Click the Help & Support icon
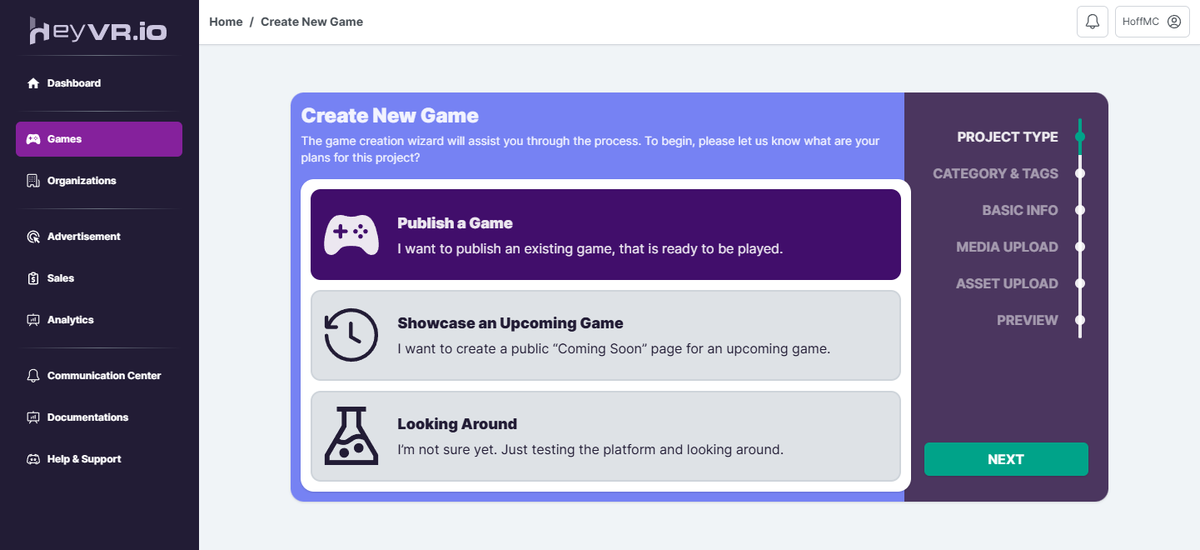 tap(33, 459)
